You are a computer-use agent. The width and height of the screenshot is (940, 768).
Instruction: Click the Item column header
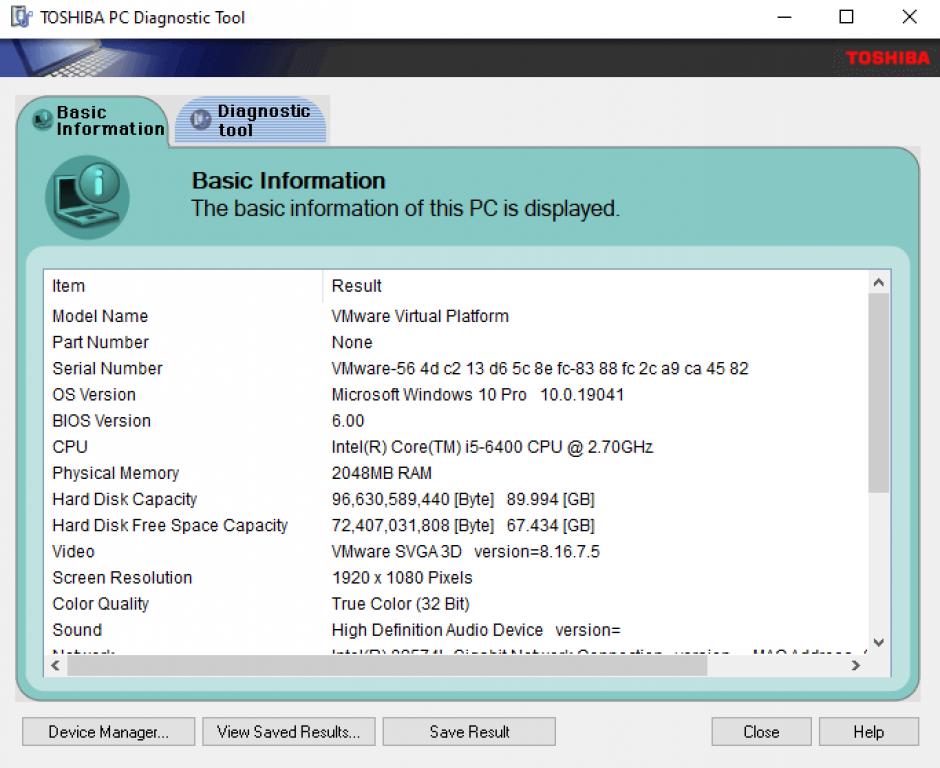(183, 285)
